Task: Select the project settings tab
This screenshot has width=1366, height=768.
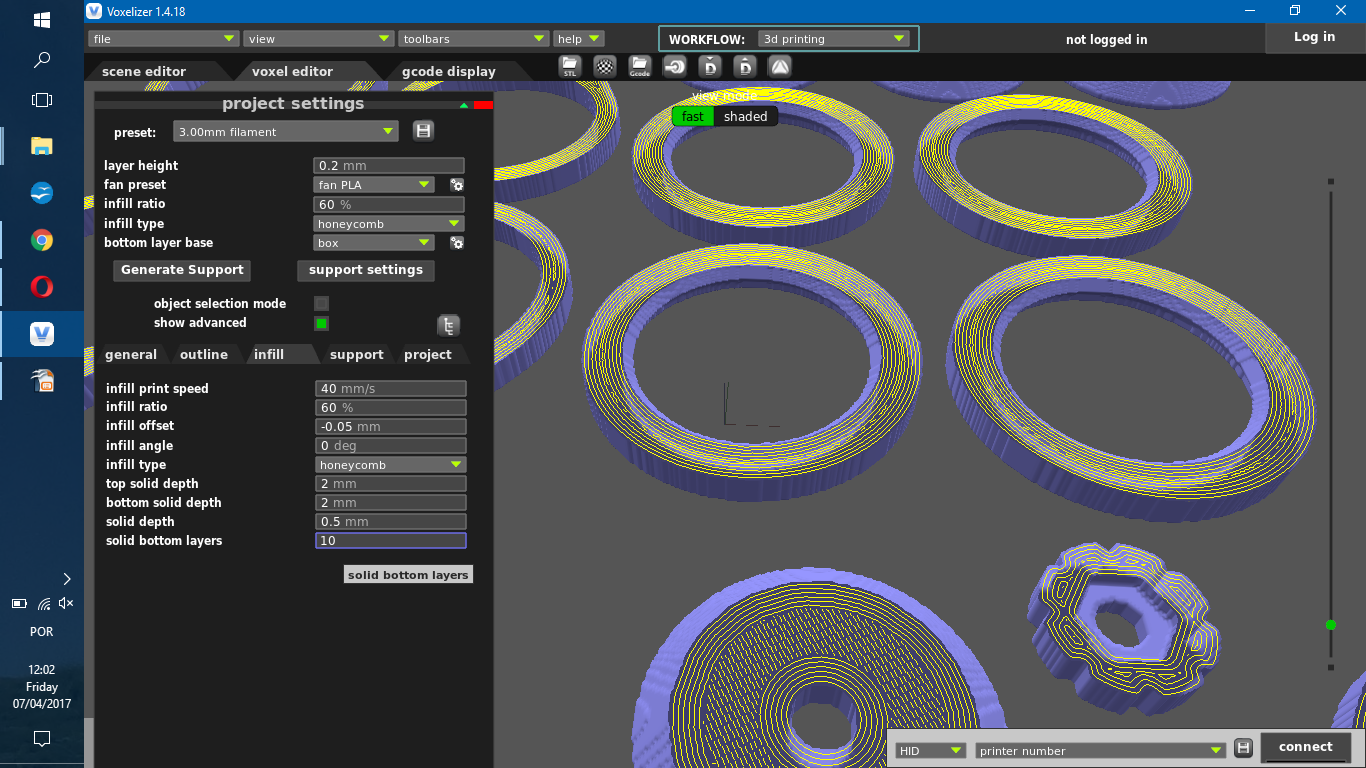Action: pos(428,354)
